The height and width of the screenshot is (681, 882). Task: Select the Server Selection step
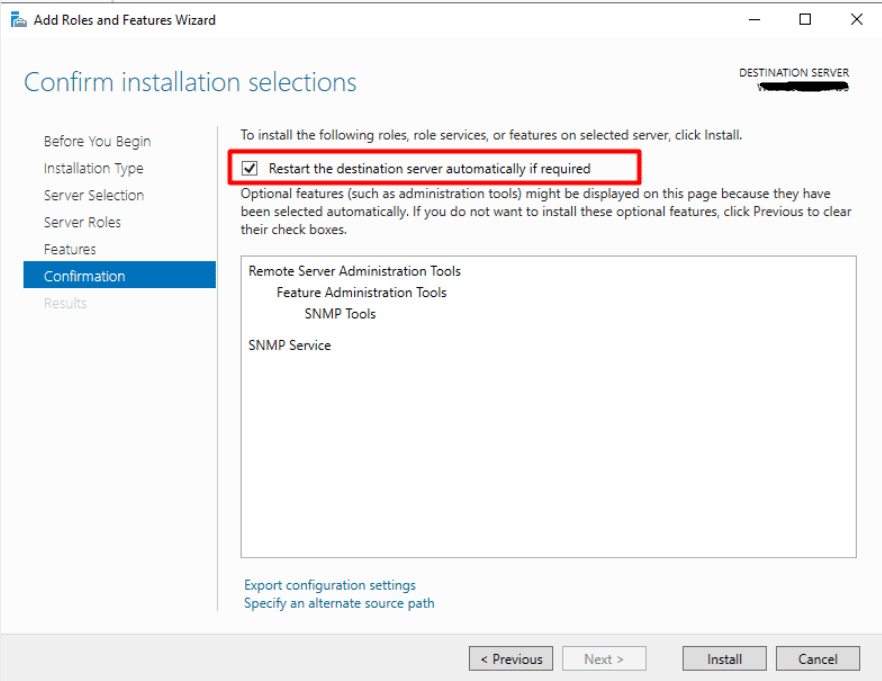pyautogui.click(x=94, y=195)
